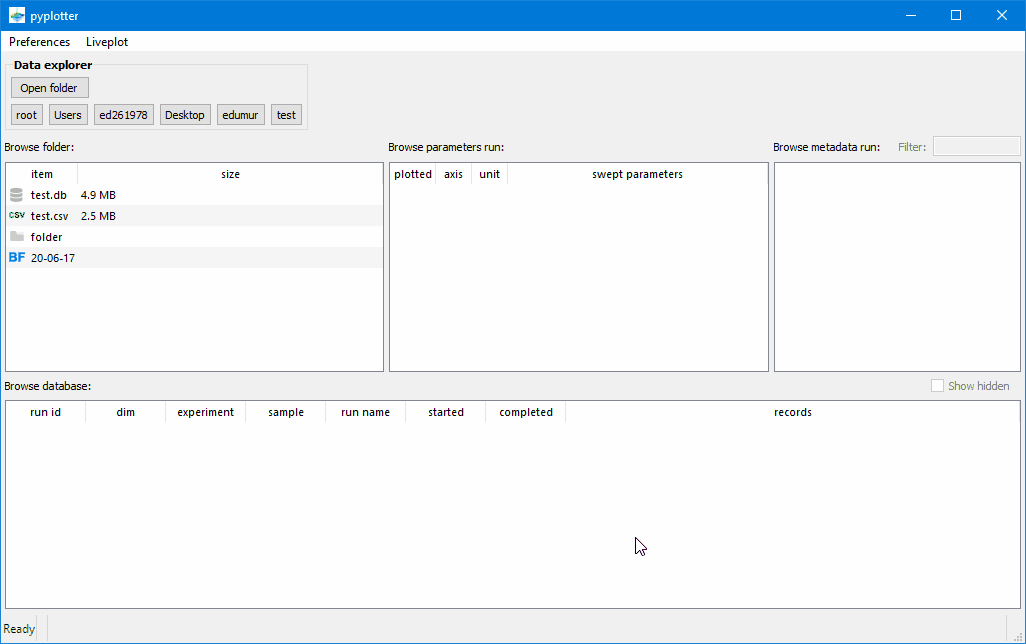Image resolution: width=1026 pixels, height=644 pixels.
Task: Click the test.db database icon
Action: (16, 194)
